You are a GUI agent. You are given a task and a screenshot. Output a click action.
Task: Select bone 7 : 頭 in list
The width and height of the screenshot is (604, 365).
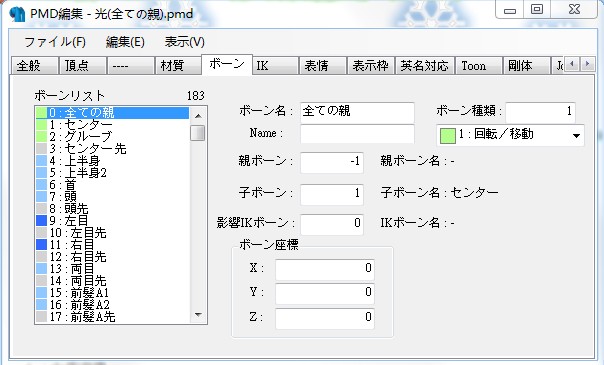[x=112, y=197]
